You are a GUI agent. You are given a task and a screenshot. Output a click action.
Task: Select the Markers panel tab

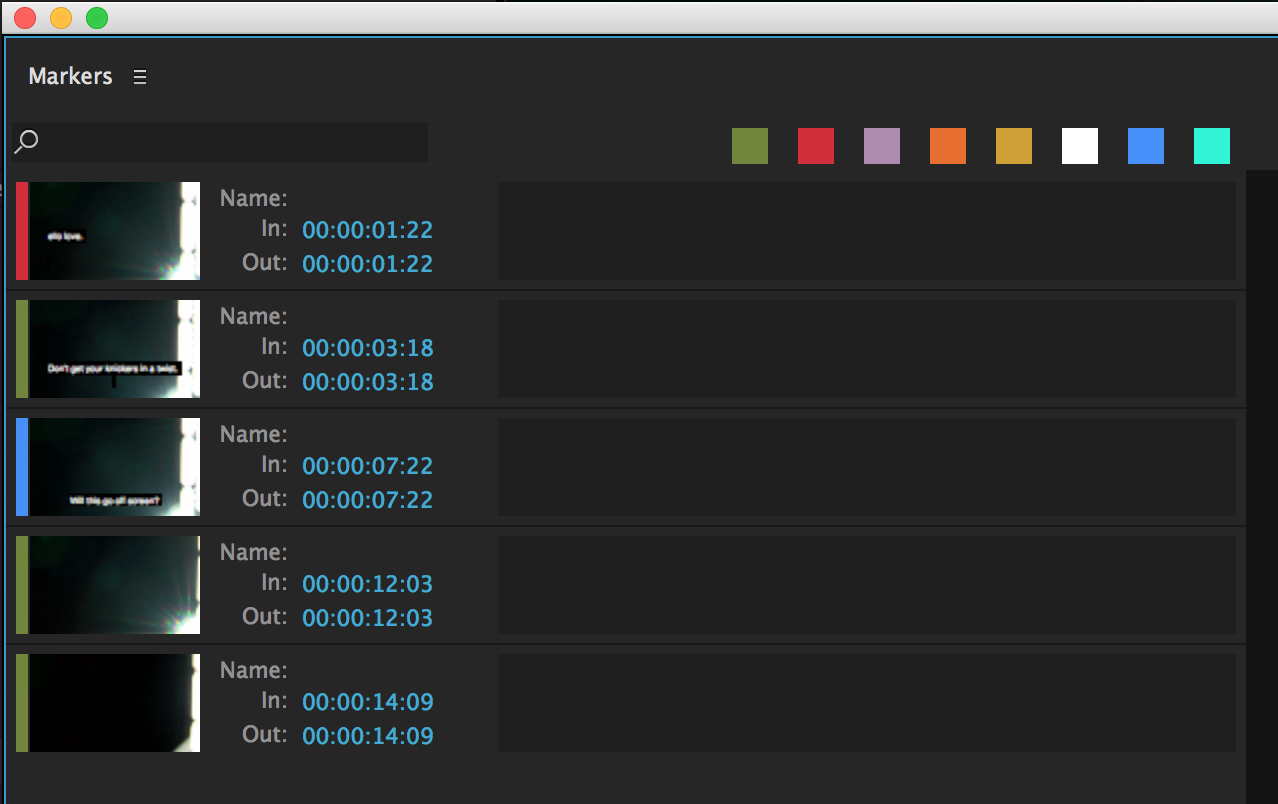pos(70,76)
